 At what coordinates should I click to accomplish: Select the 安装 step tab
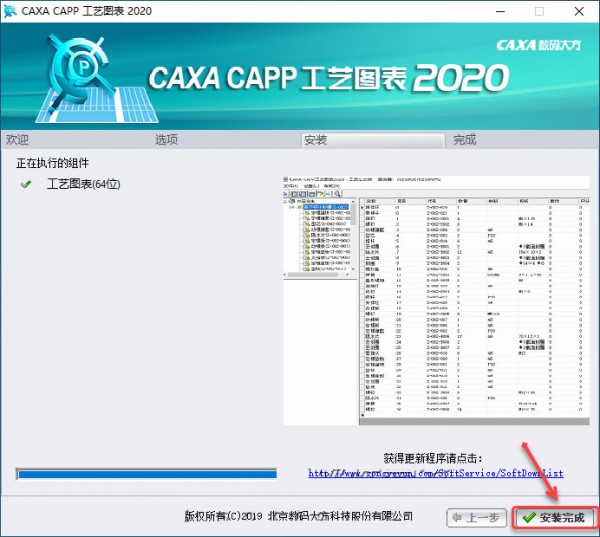pos(315,140)
